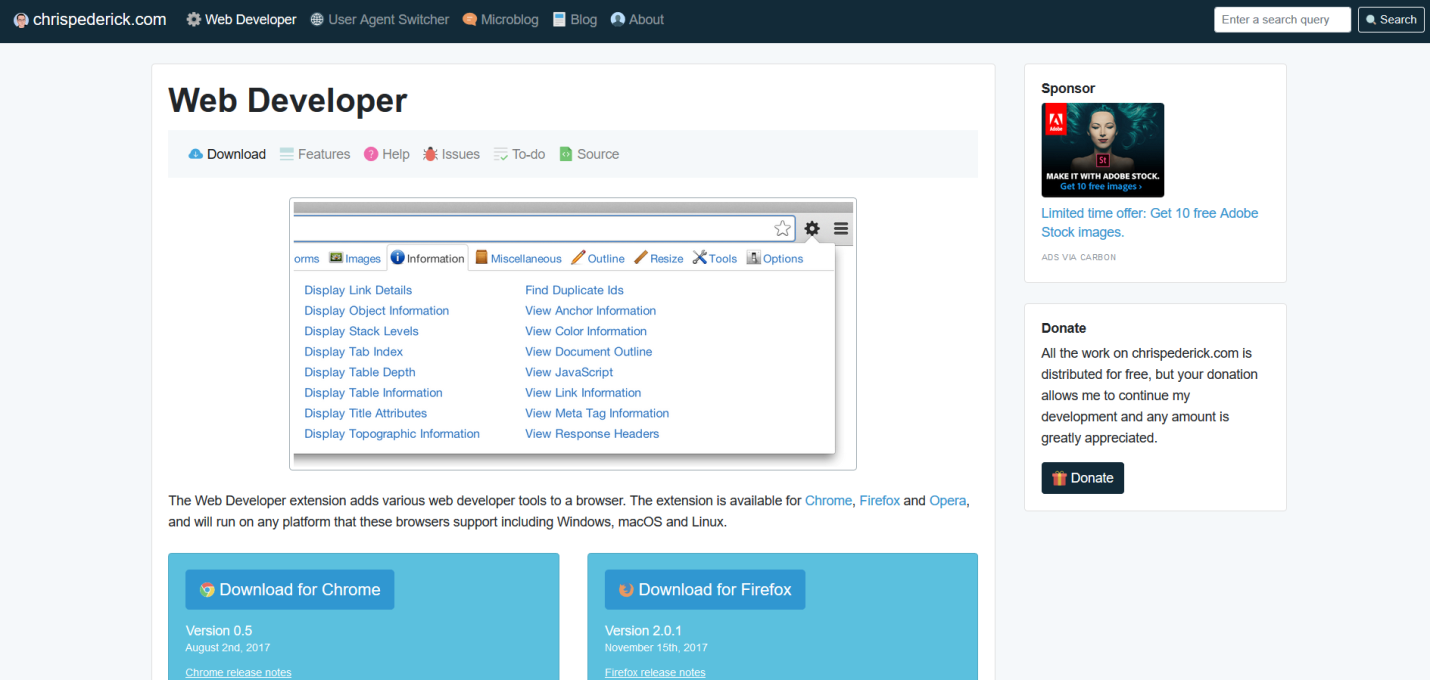Viewport: 1430px width, 680px height.
Task: Open the Firefox release notes link
Action: click(x=655, y=672)
